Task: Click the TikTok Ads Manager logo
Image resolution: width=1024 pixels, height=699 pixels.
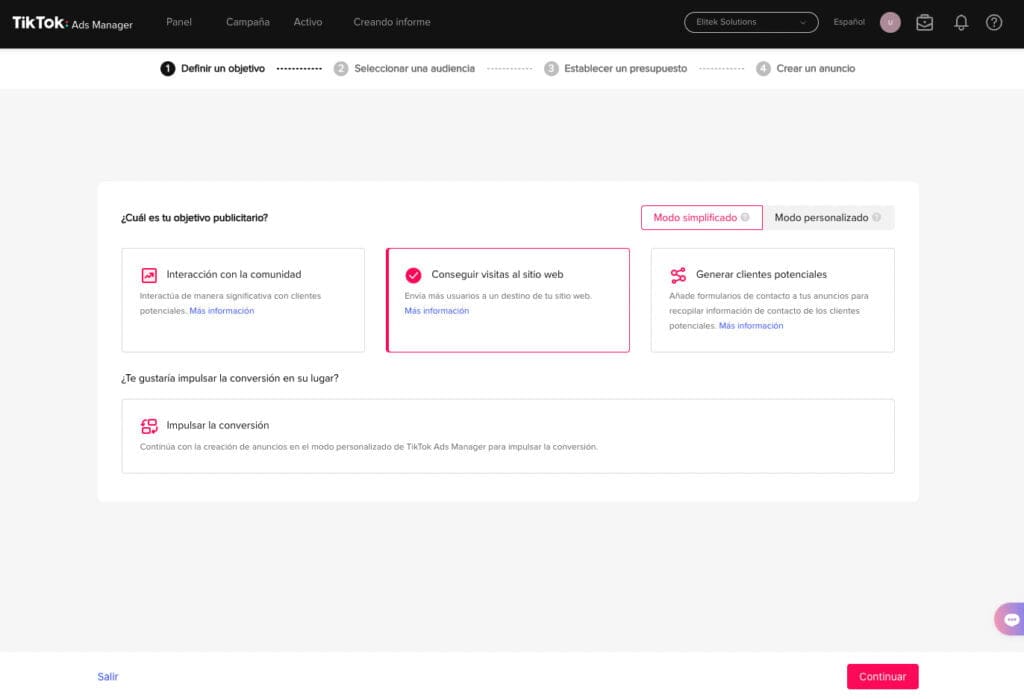Action: tap(72, 23)
